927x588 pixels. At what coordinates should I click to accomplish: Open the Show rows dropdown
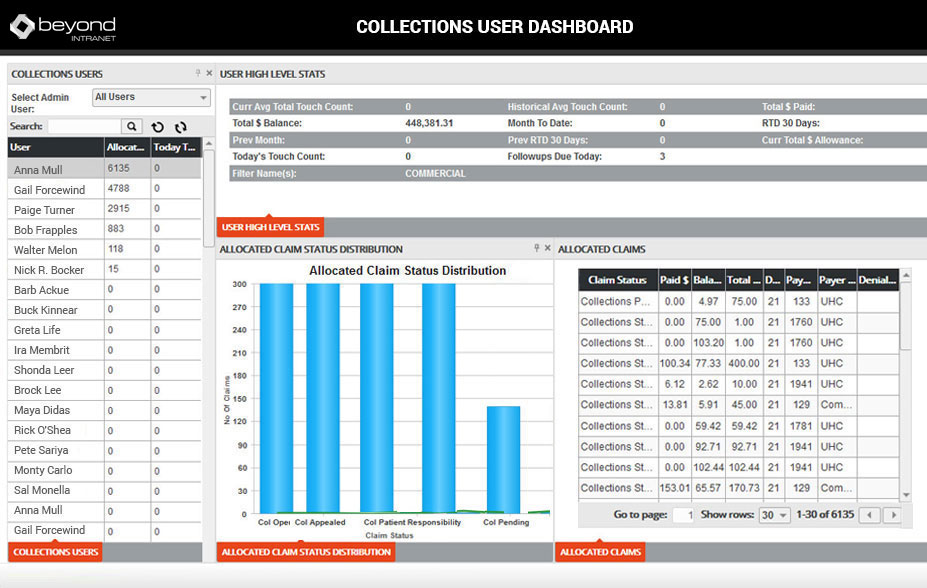[773, 515]
